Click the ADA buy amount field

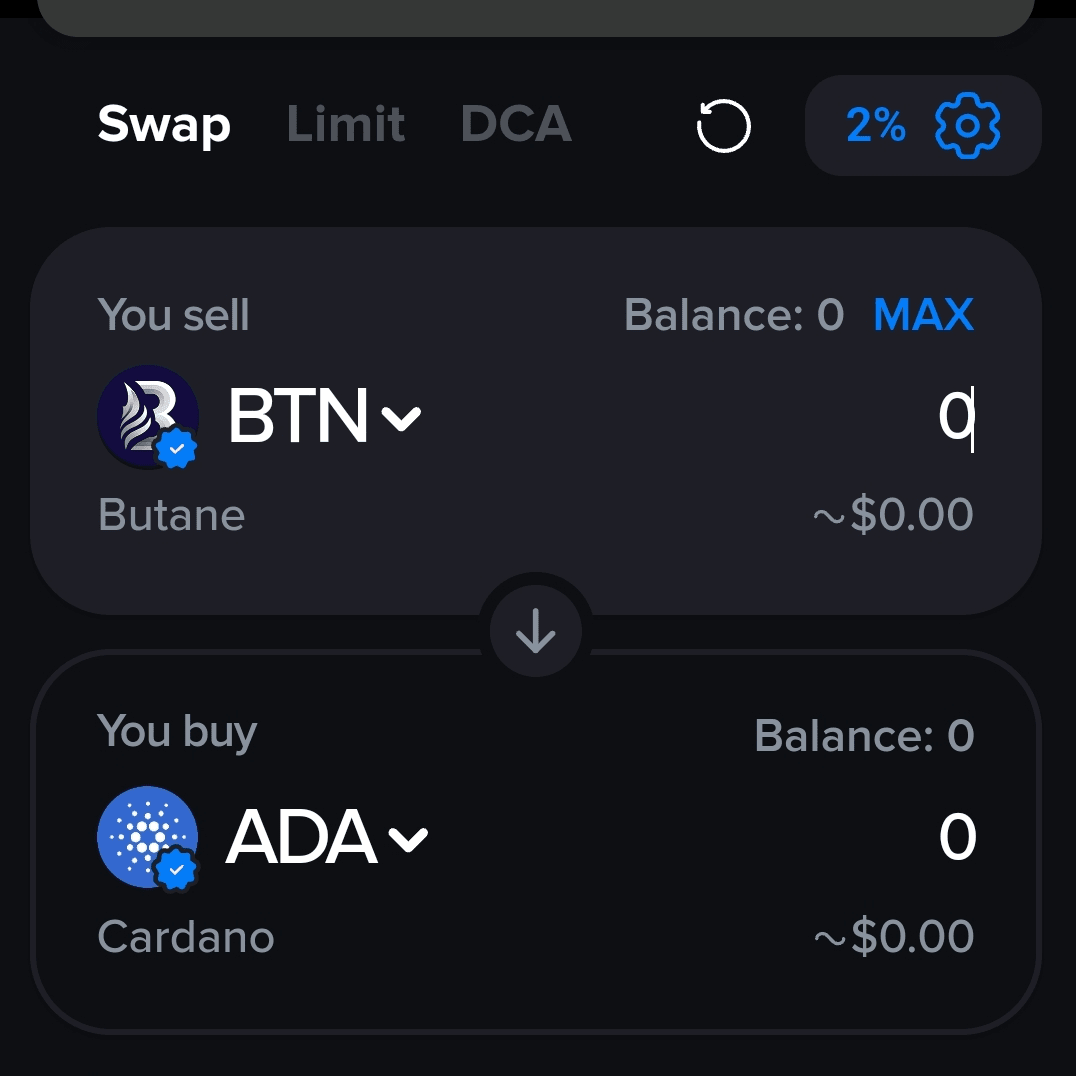click(x=956, y=837)
